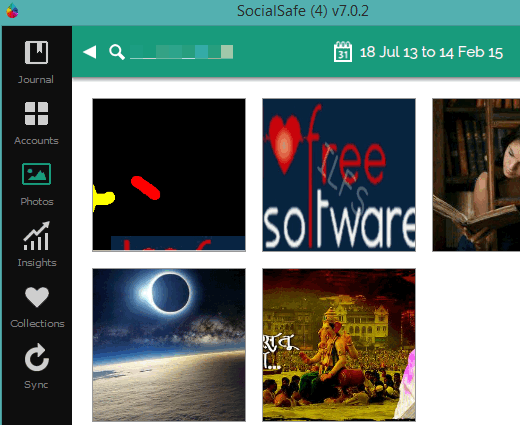Open the solar eclipse photo
This screenshot has height=425, width=520.
(x=169, y=345)
